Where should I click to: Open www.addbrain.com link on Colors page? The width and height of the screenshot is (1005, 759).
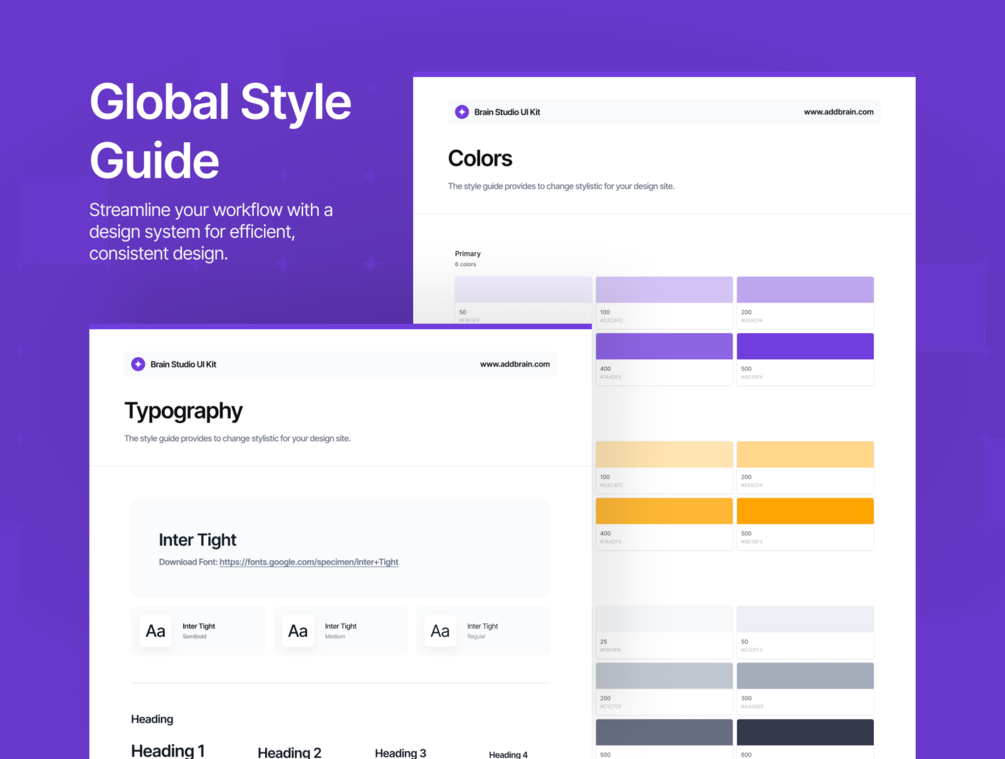click(x=838, y=112)
